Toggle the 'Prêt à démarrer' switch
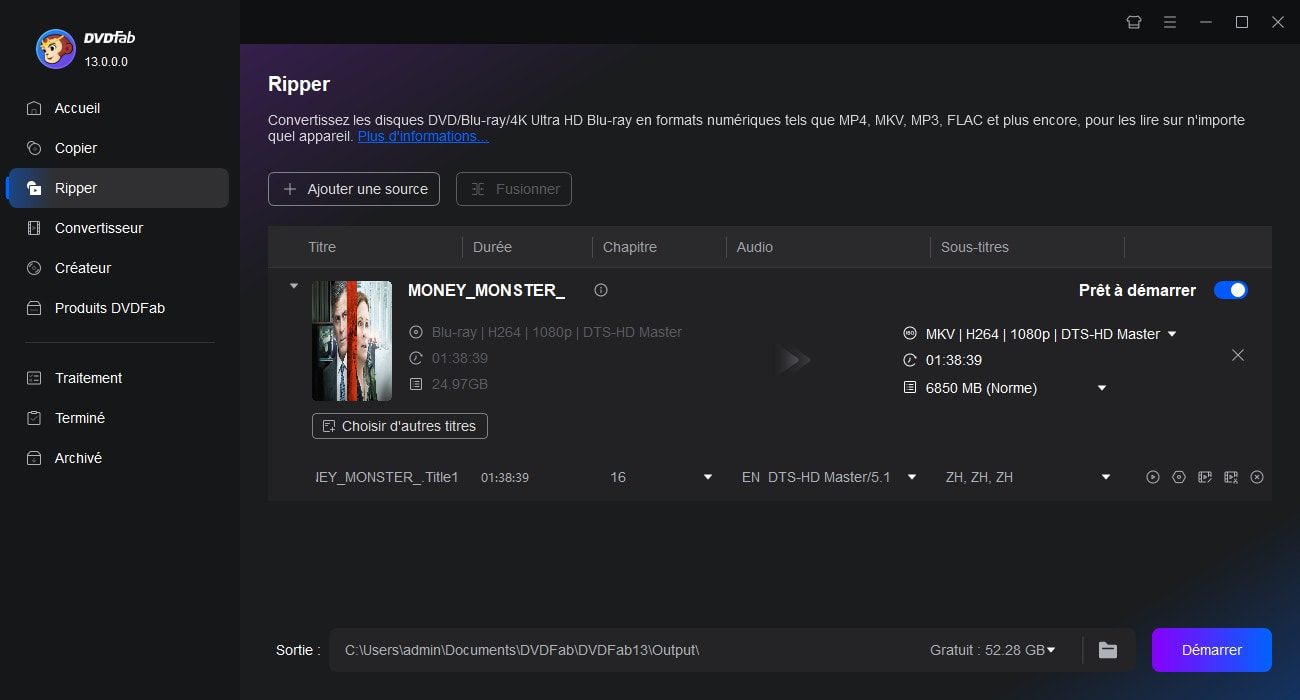This screenshot has width=1300, height=700. pyautogui.click(x=1231, y=290)
